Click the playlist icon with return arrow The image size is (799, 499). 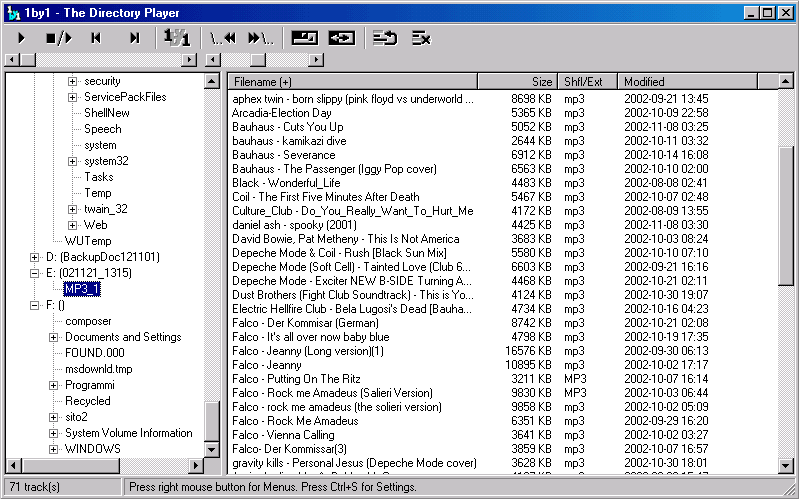tap(384, 38)
